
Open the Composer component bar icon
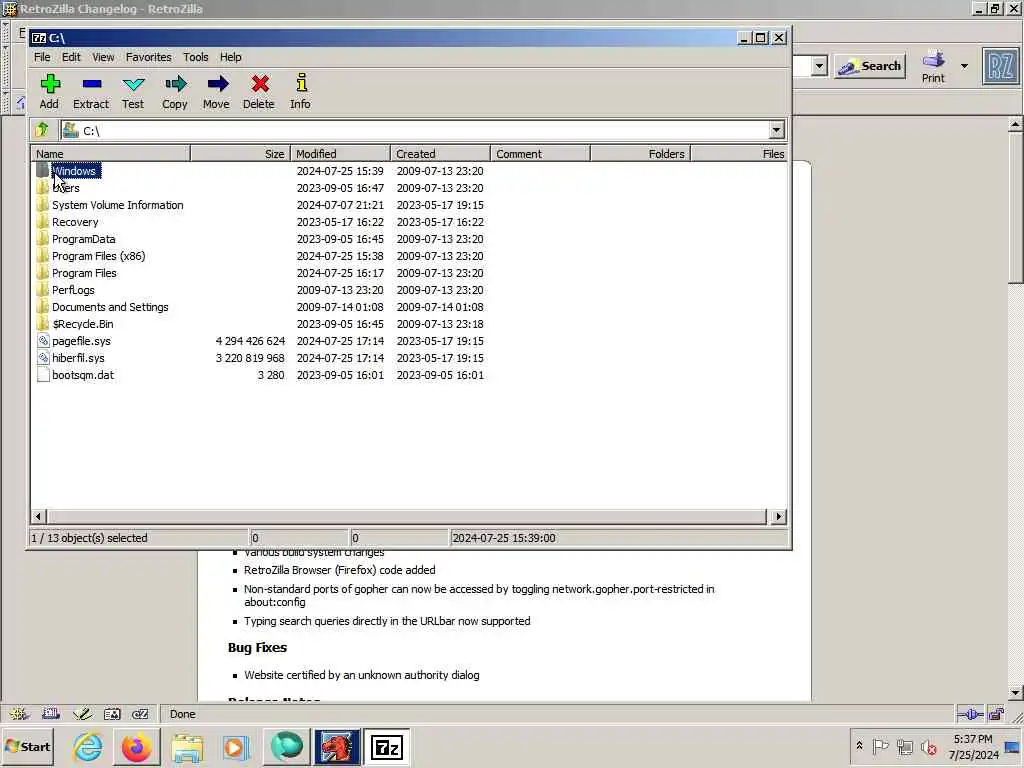[82, 714]
